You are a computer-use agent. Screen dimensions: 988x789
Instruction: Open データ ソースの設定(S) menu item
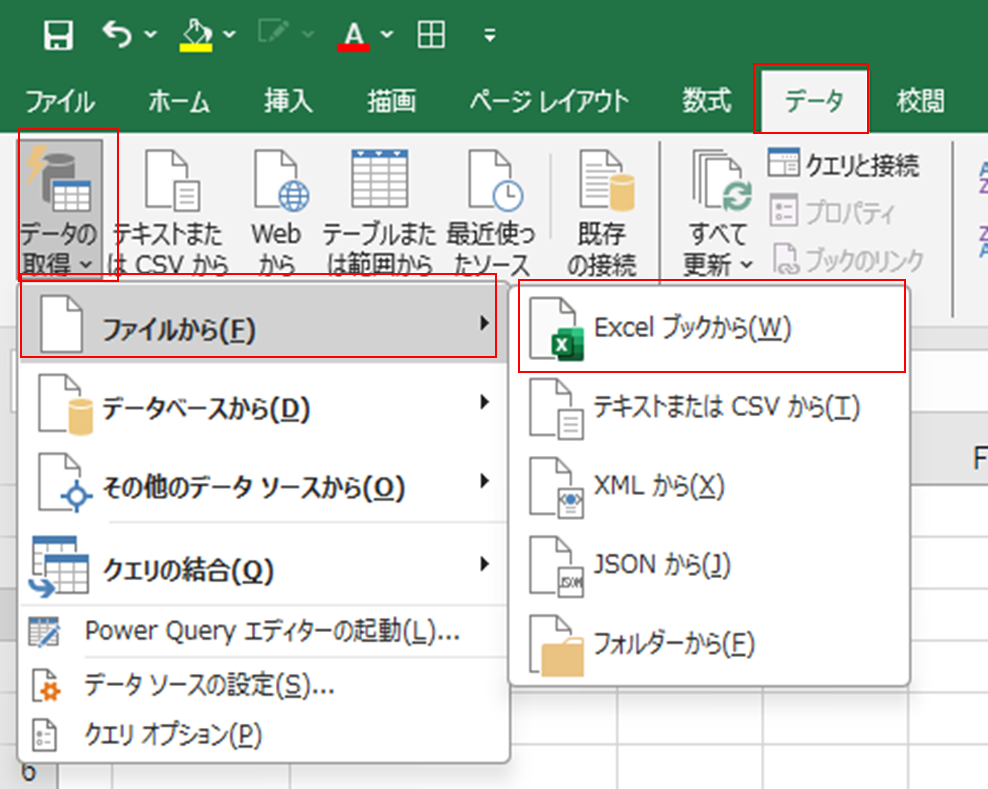(x=263, y=684)
